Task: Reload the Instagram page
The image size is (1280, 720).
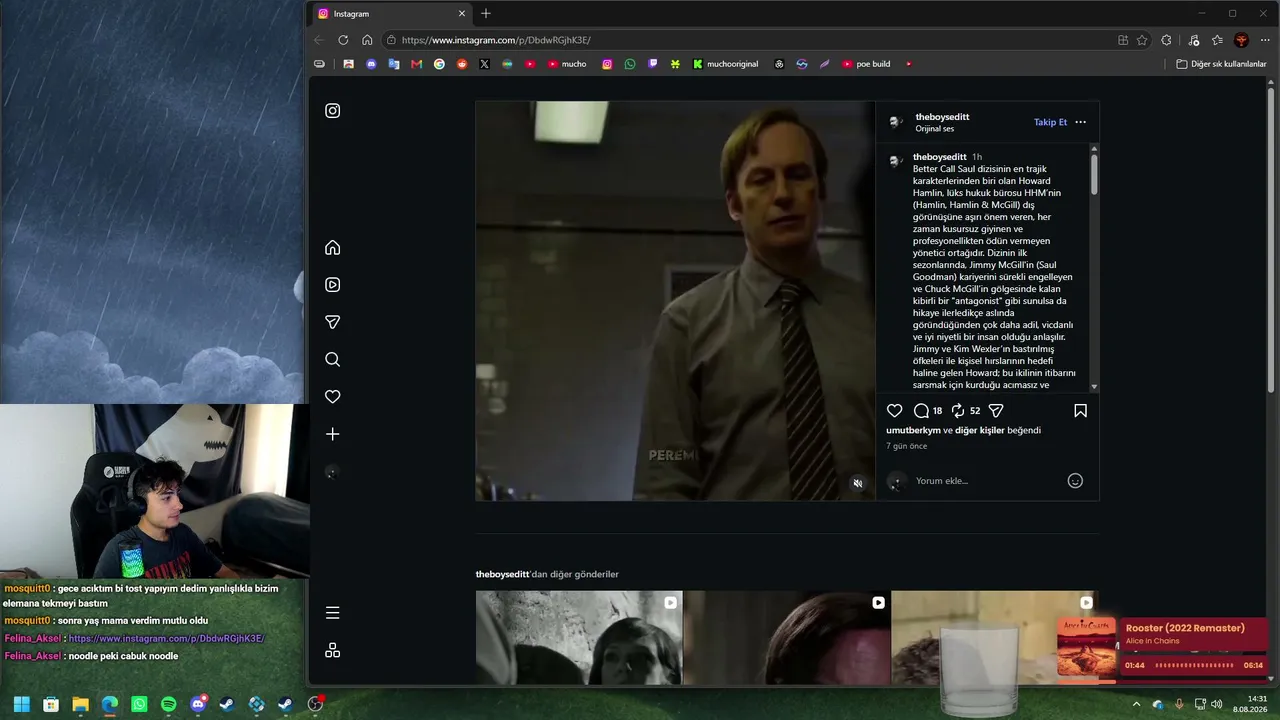Action: pos(343,40)
